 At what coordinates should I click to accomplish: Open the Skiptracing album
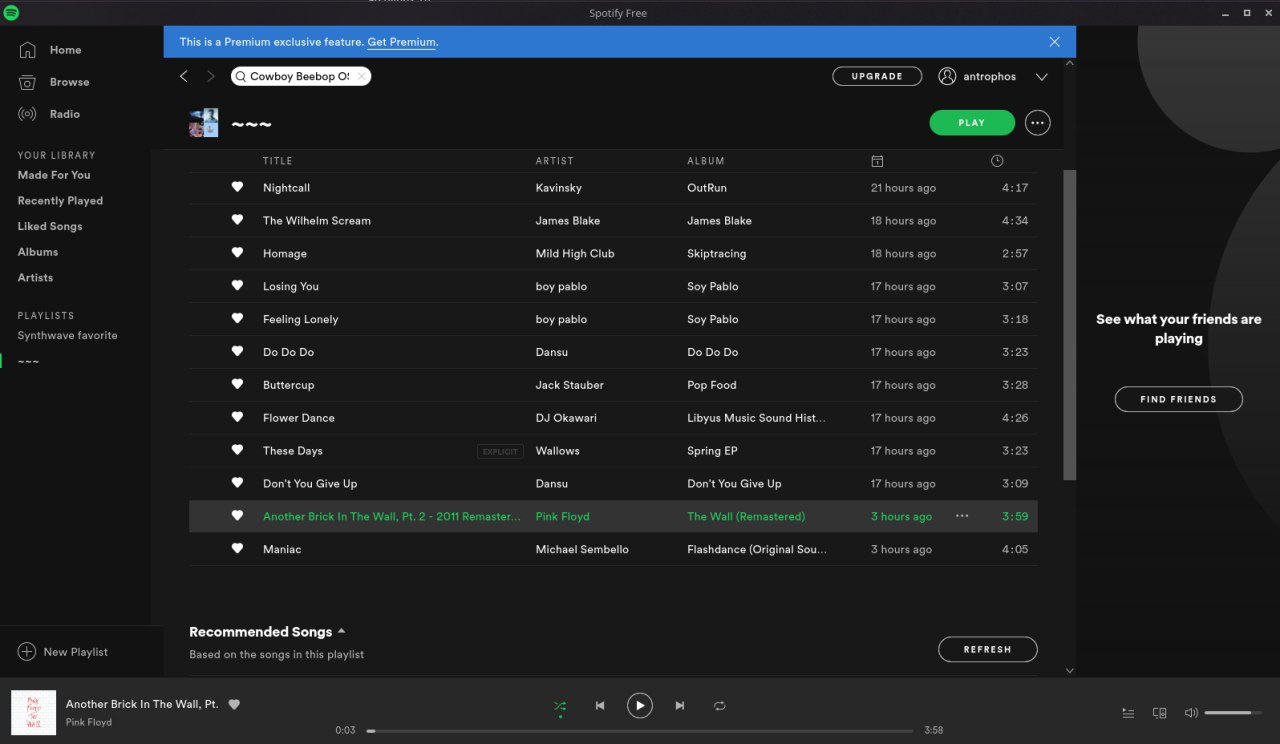[x=716, y=254]
